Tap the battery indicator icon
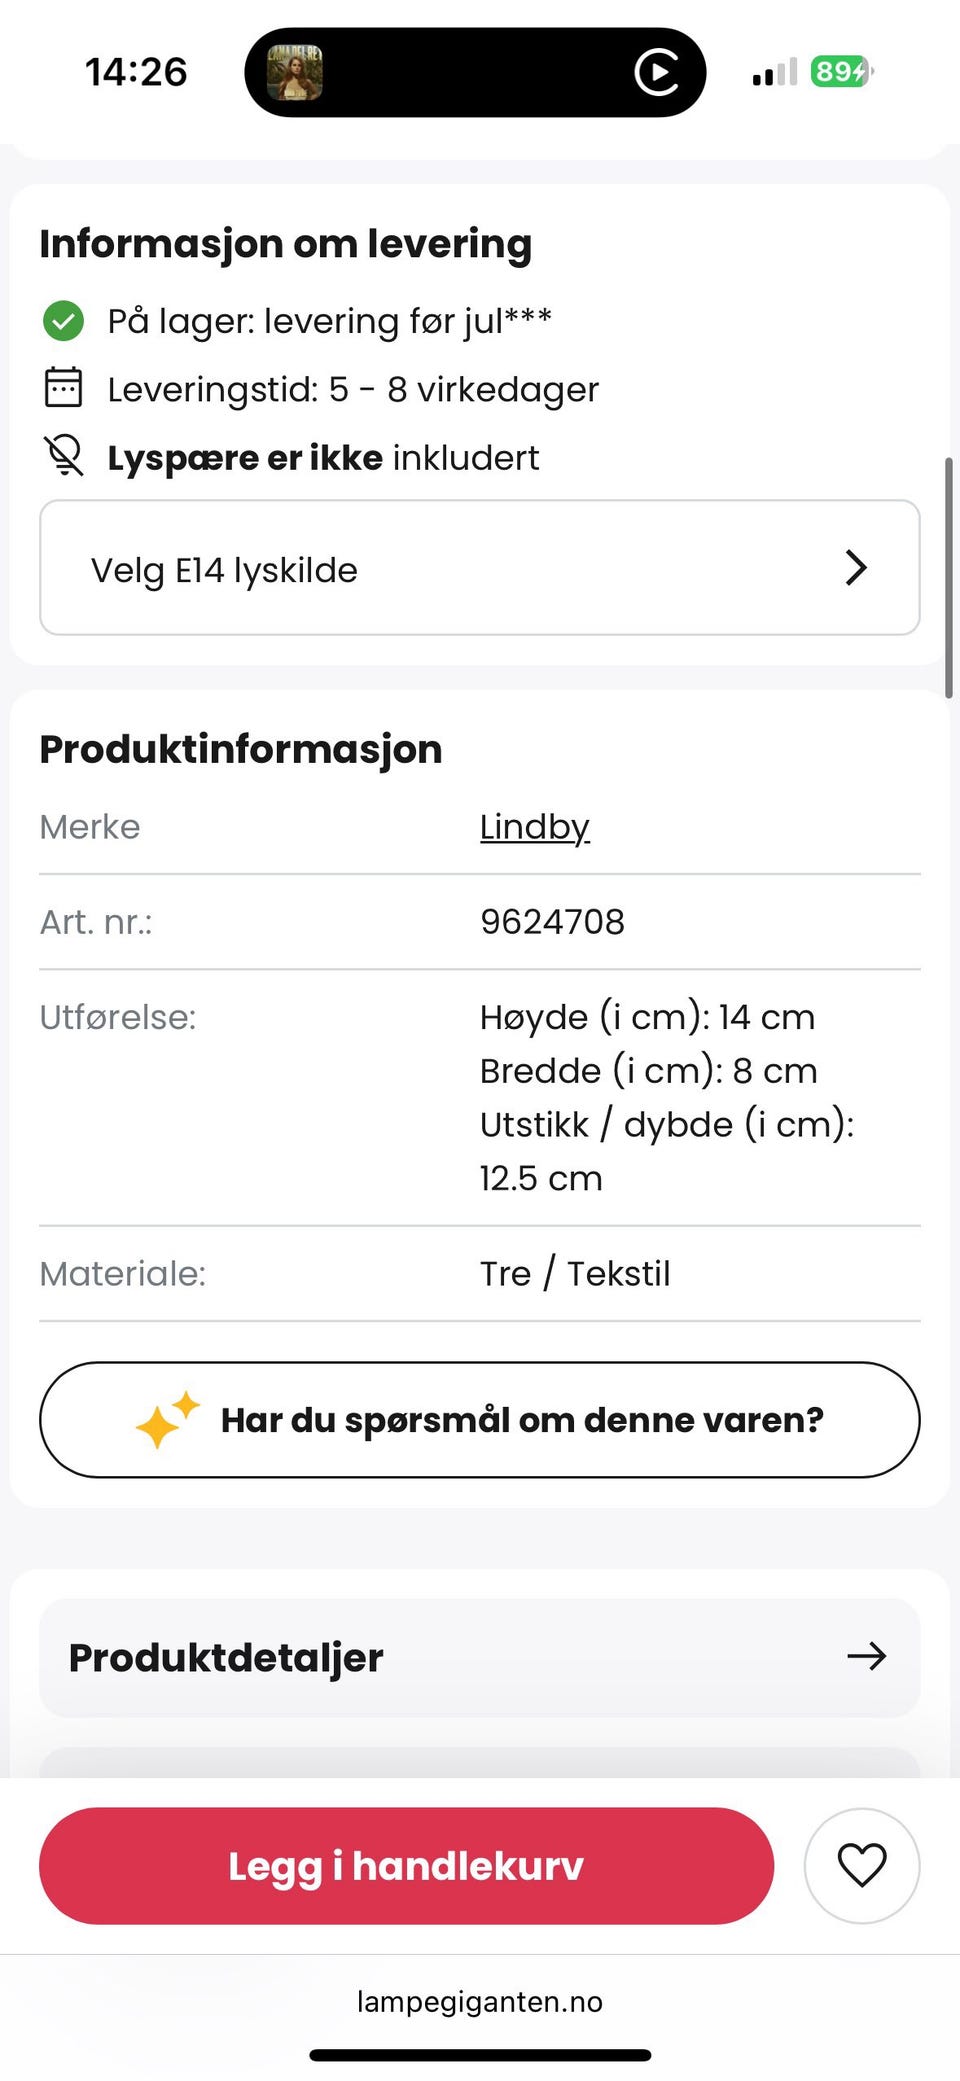 click(x=841, y=72)
